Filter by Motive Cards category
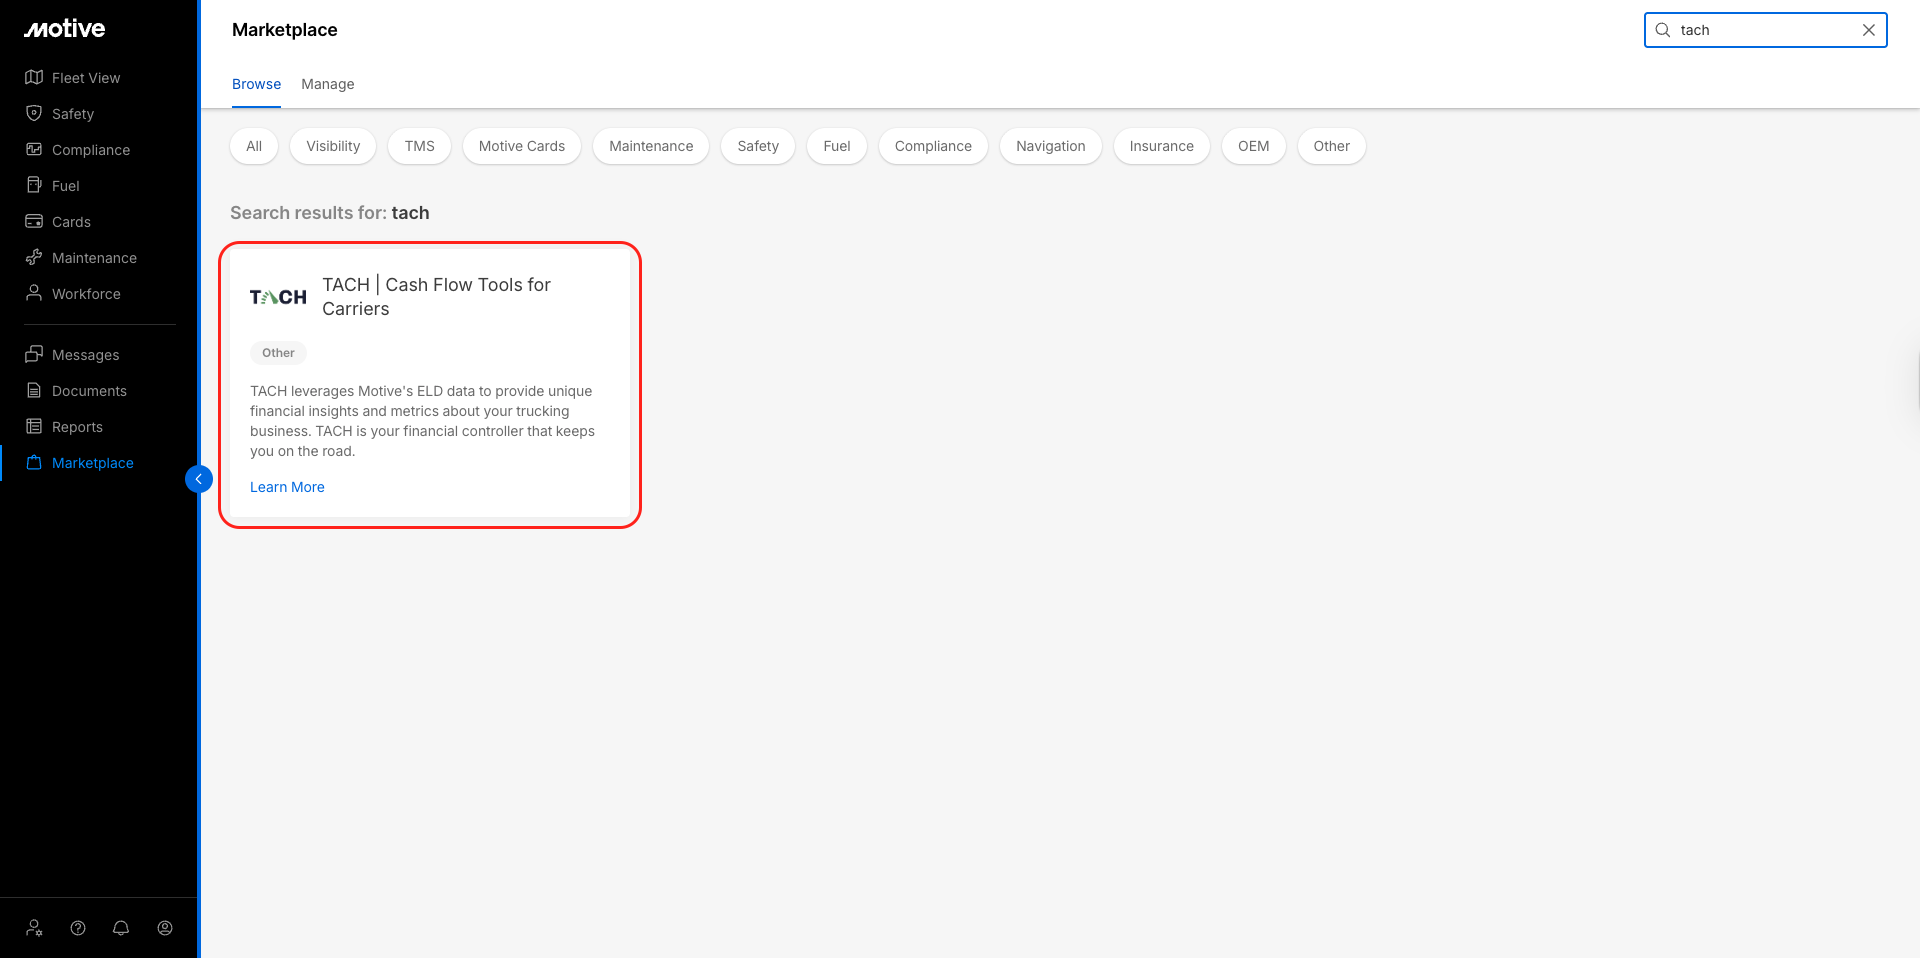The width and height of the screenshot is (1920, 958). (x=522, y=146)
